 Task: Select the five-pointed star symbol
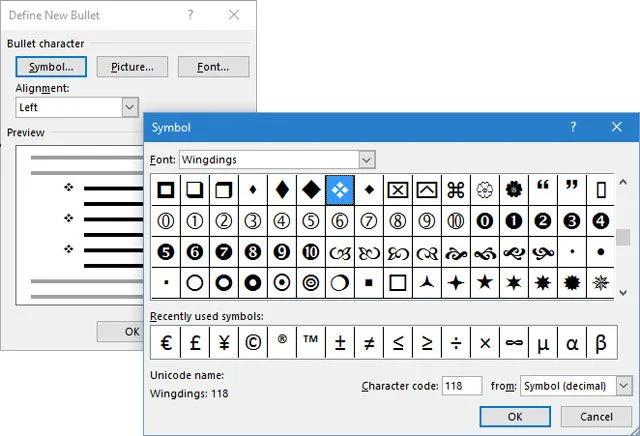(484, 282)
